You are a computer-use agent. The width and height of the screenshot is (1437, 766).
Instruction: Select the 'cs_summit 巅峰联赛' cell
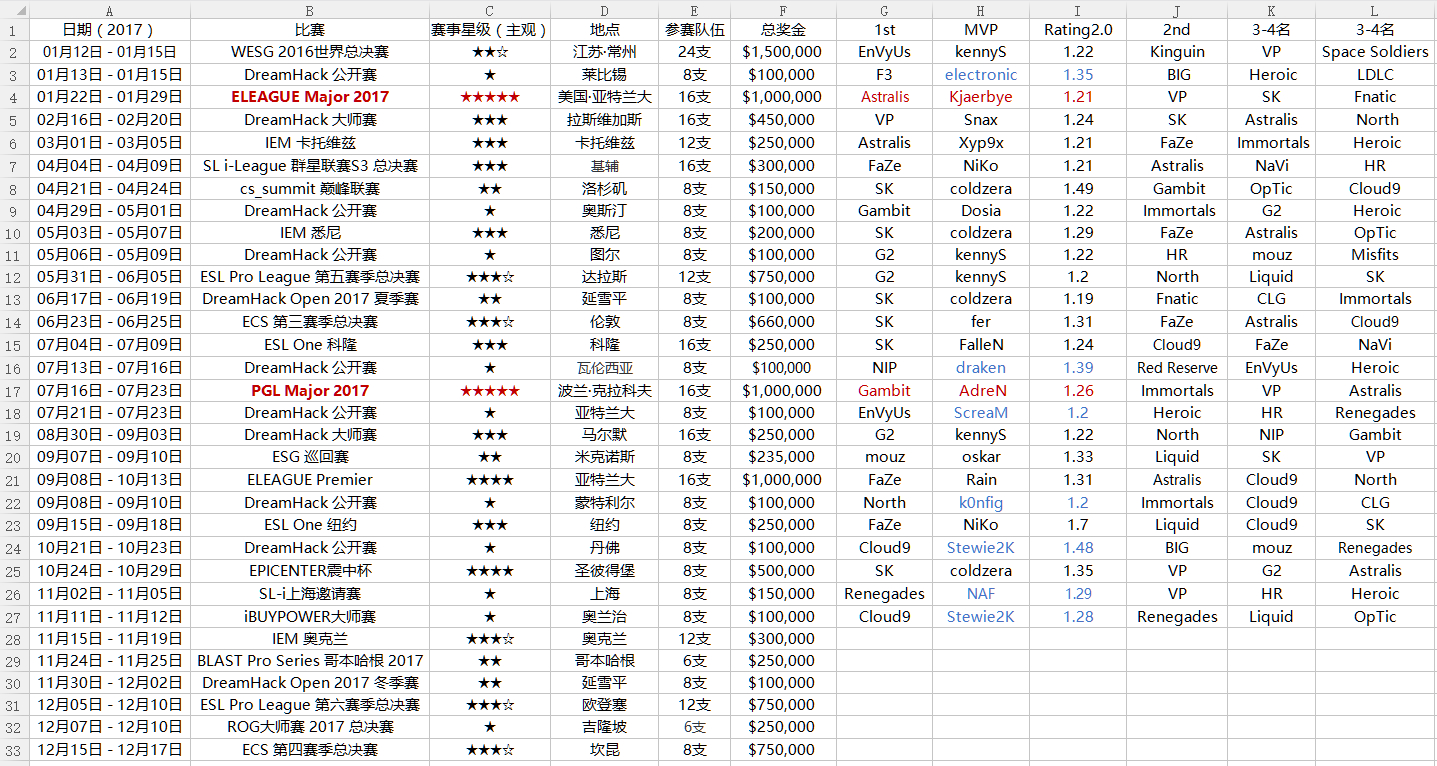310,188
